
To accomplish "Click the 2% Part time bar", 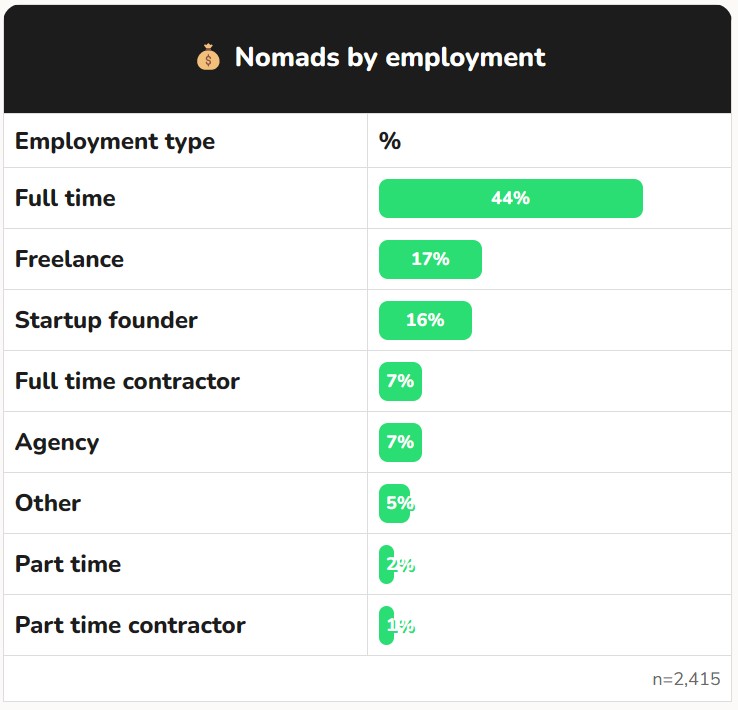I will [387, 564].
